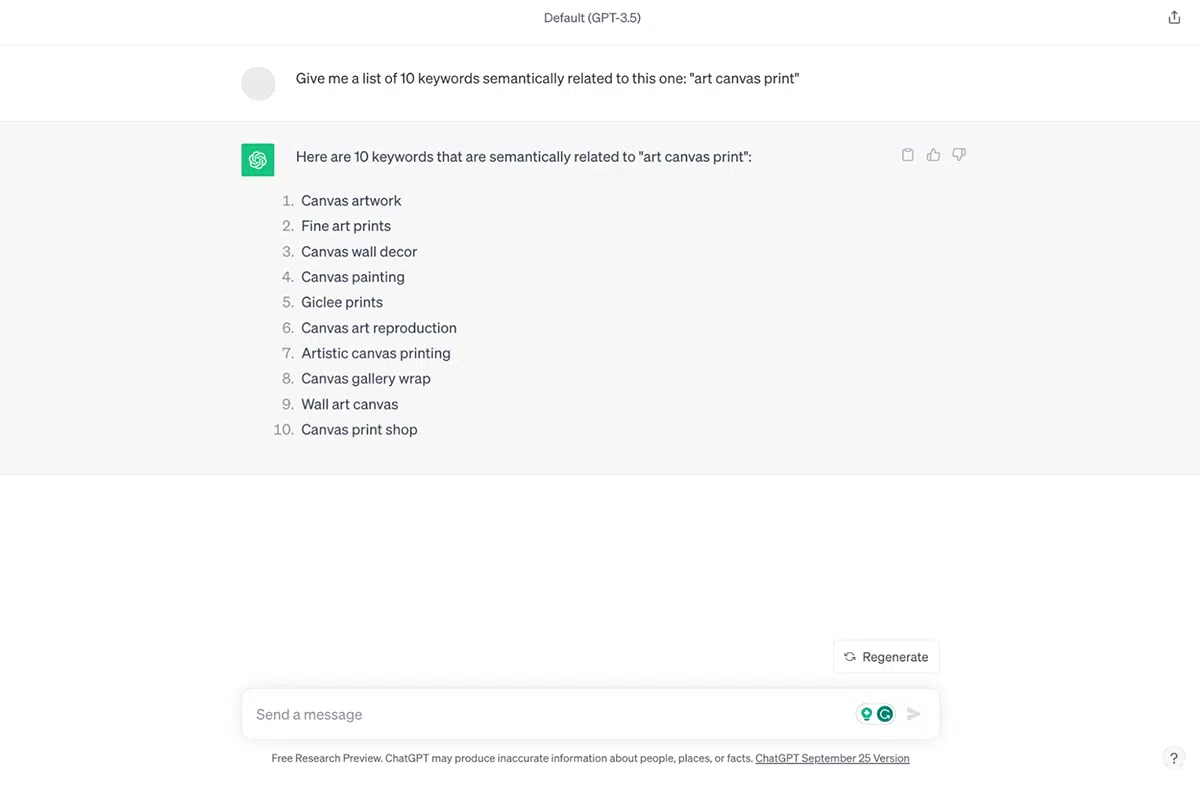The height and width of the screenshot is (787, 1200).
Task: Click the green ChatGPT avatar icon
Action: (x=258, y=160)
